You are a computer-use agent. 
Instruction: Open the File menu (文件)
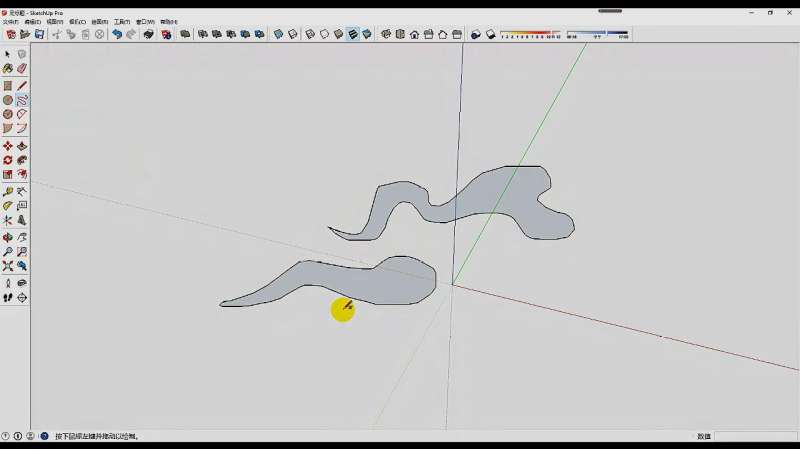pos(10,21)
